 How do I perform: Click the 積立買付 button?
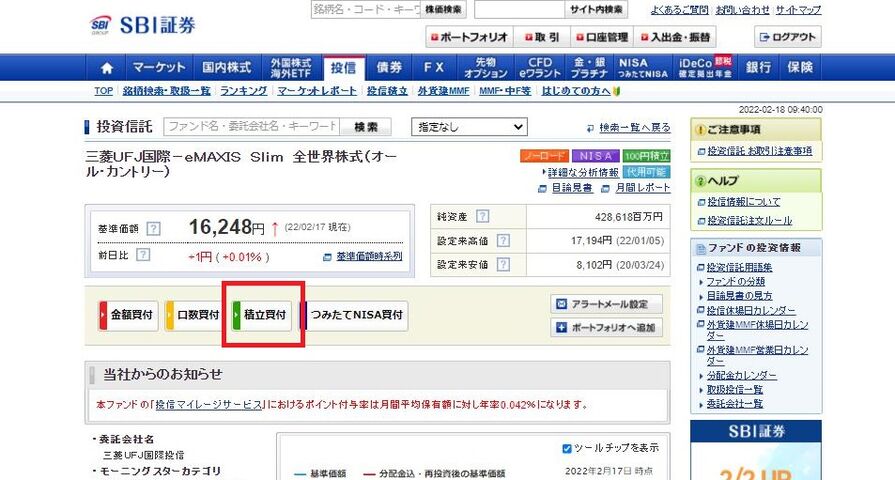point(261,315)
